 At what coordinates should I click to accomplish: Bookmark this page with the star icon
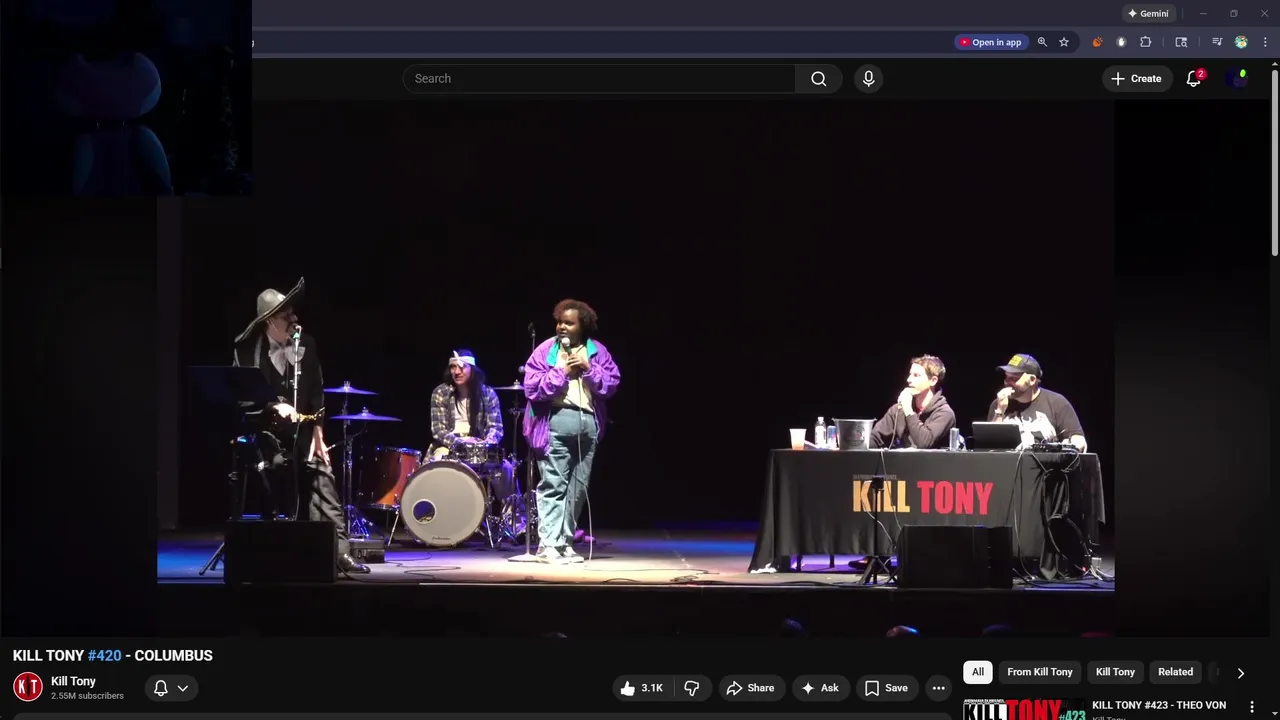tap(1064, 42)
